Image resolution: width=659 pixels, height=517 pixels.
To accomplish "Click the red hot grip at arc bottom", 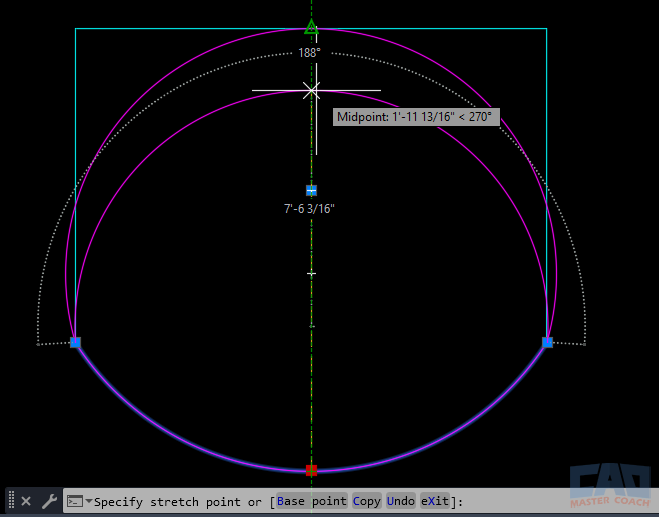I will click(311, 470).
